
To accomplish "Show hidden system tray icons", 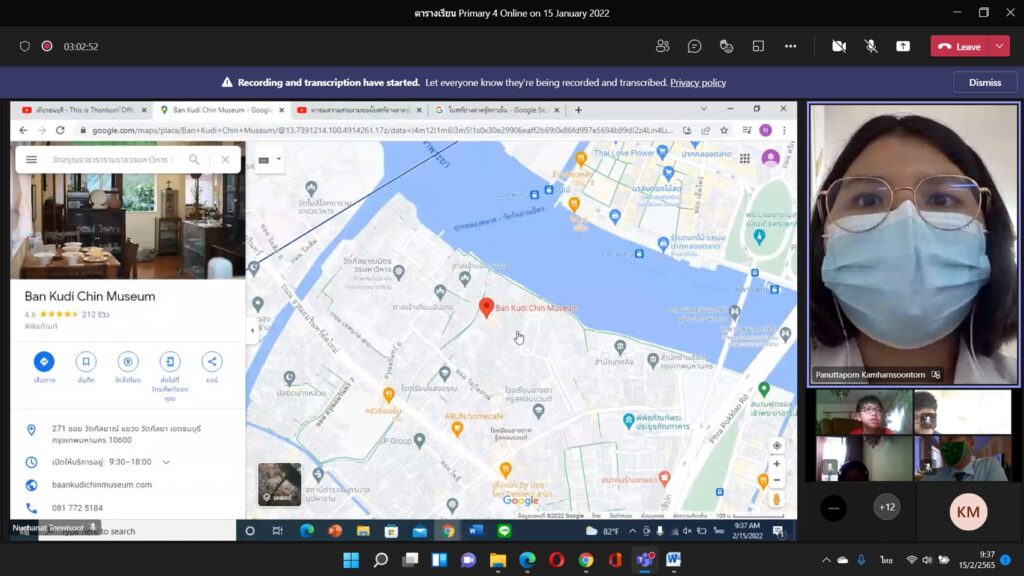I will pyautogui.click(x=826, y=560).
